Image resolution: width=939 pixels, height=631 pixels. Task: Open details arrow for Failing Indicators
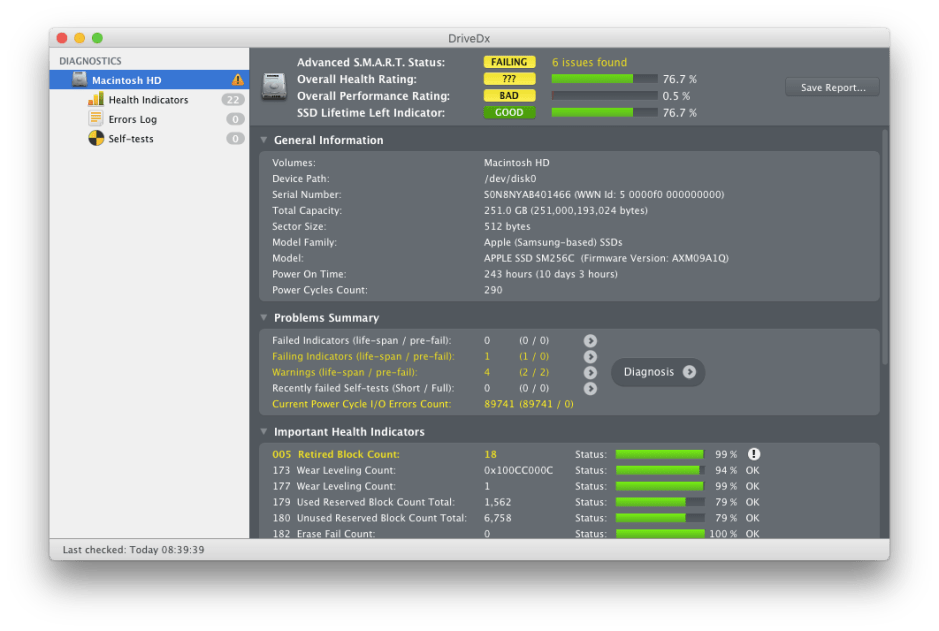click(590, 356)
